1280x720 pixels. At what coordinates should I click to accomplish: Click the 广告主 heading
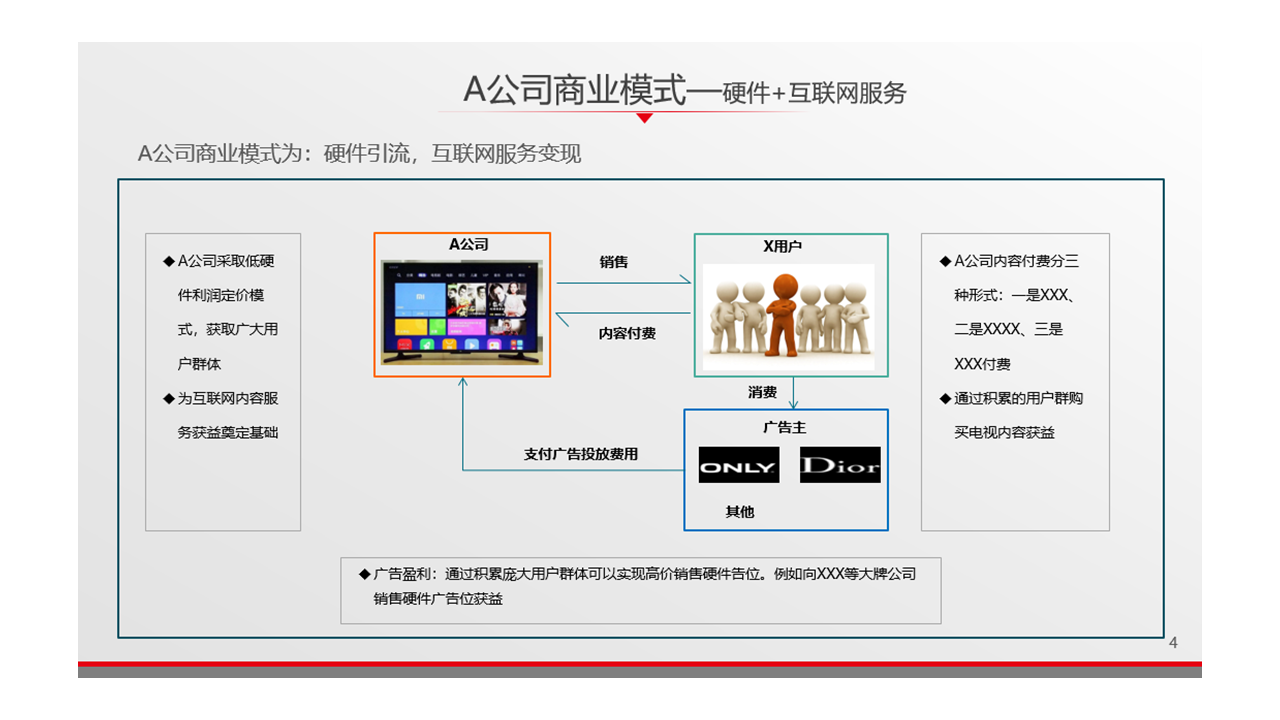[784, 427]
